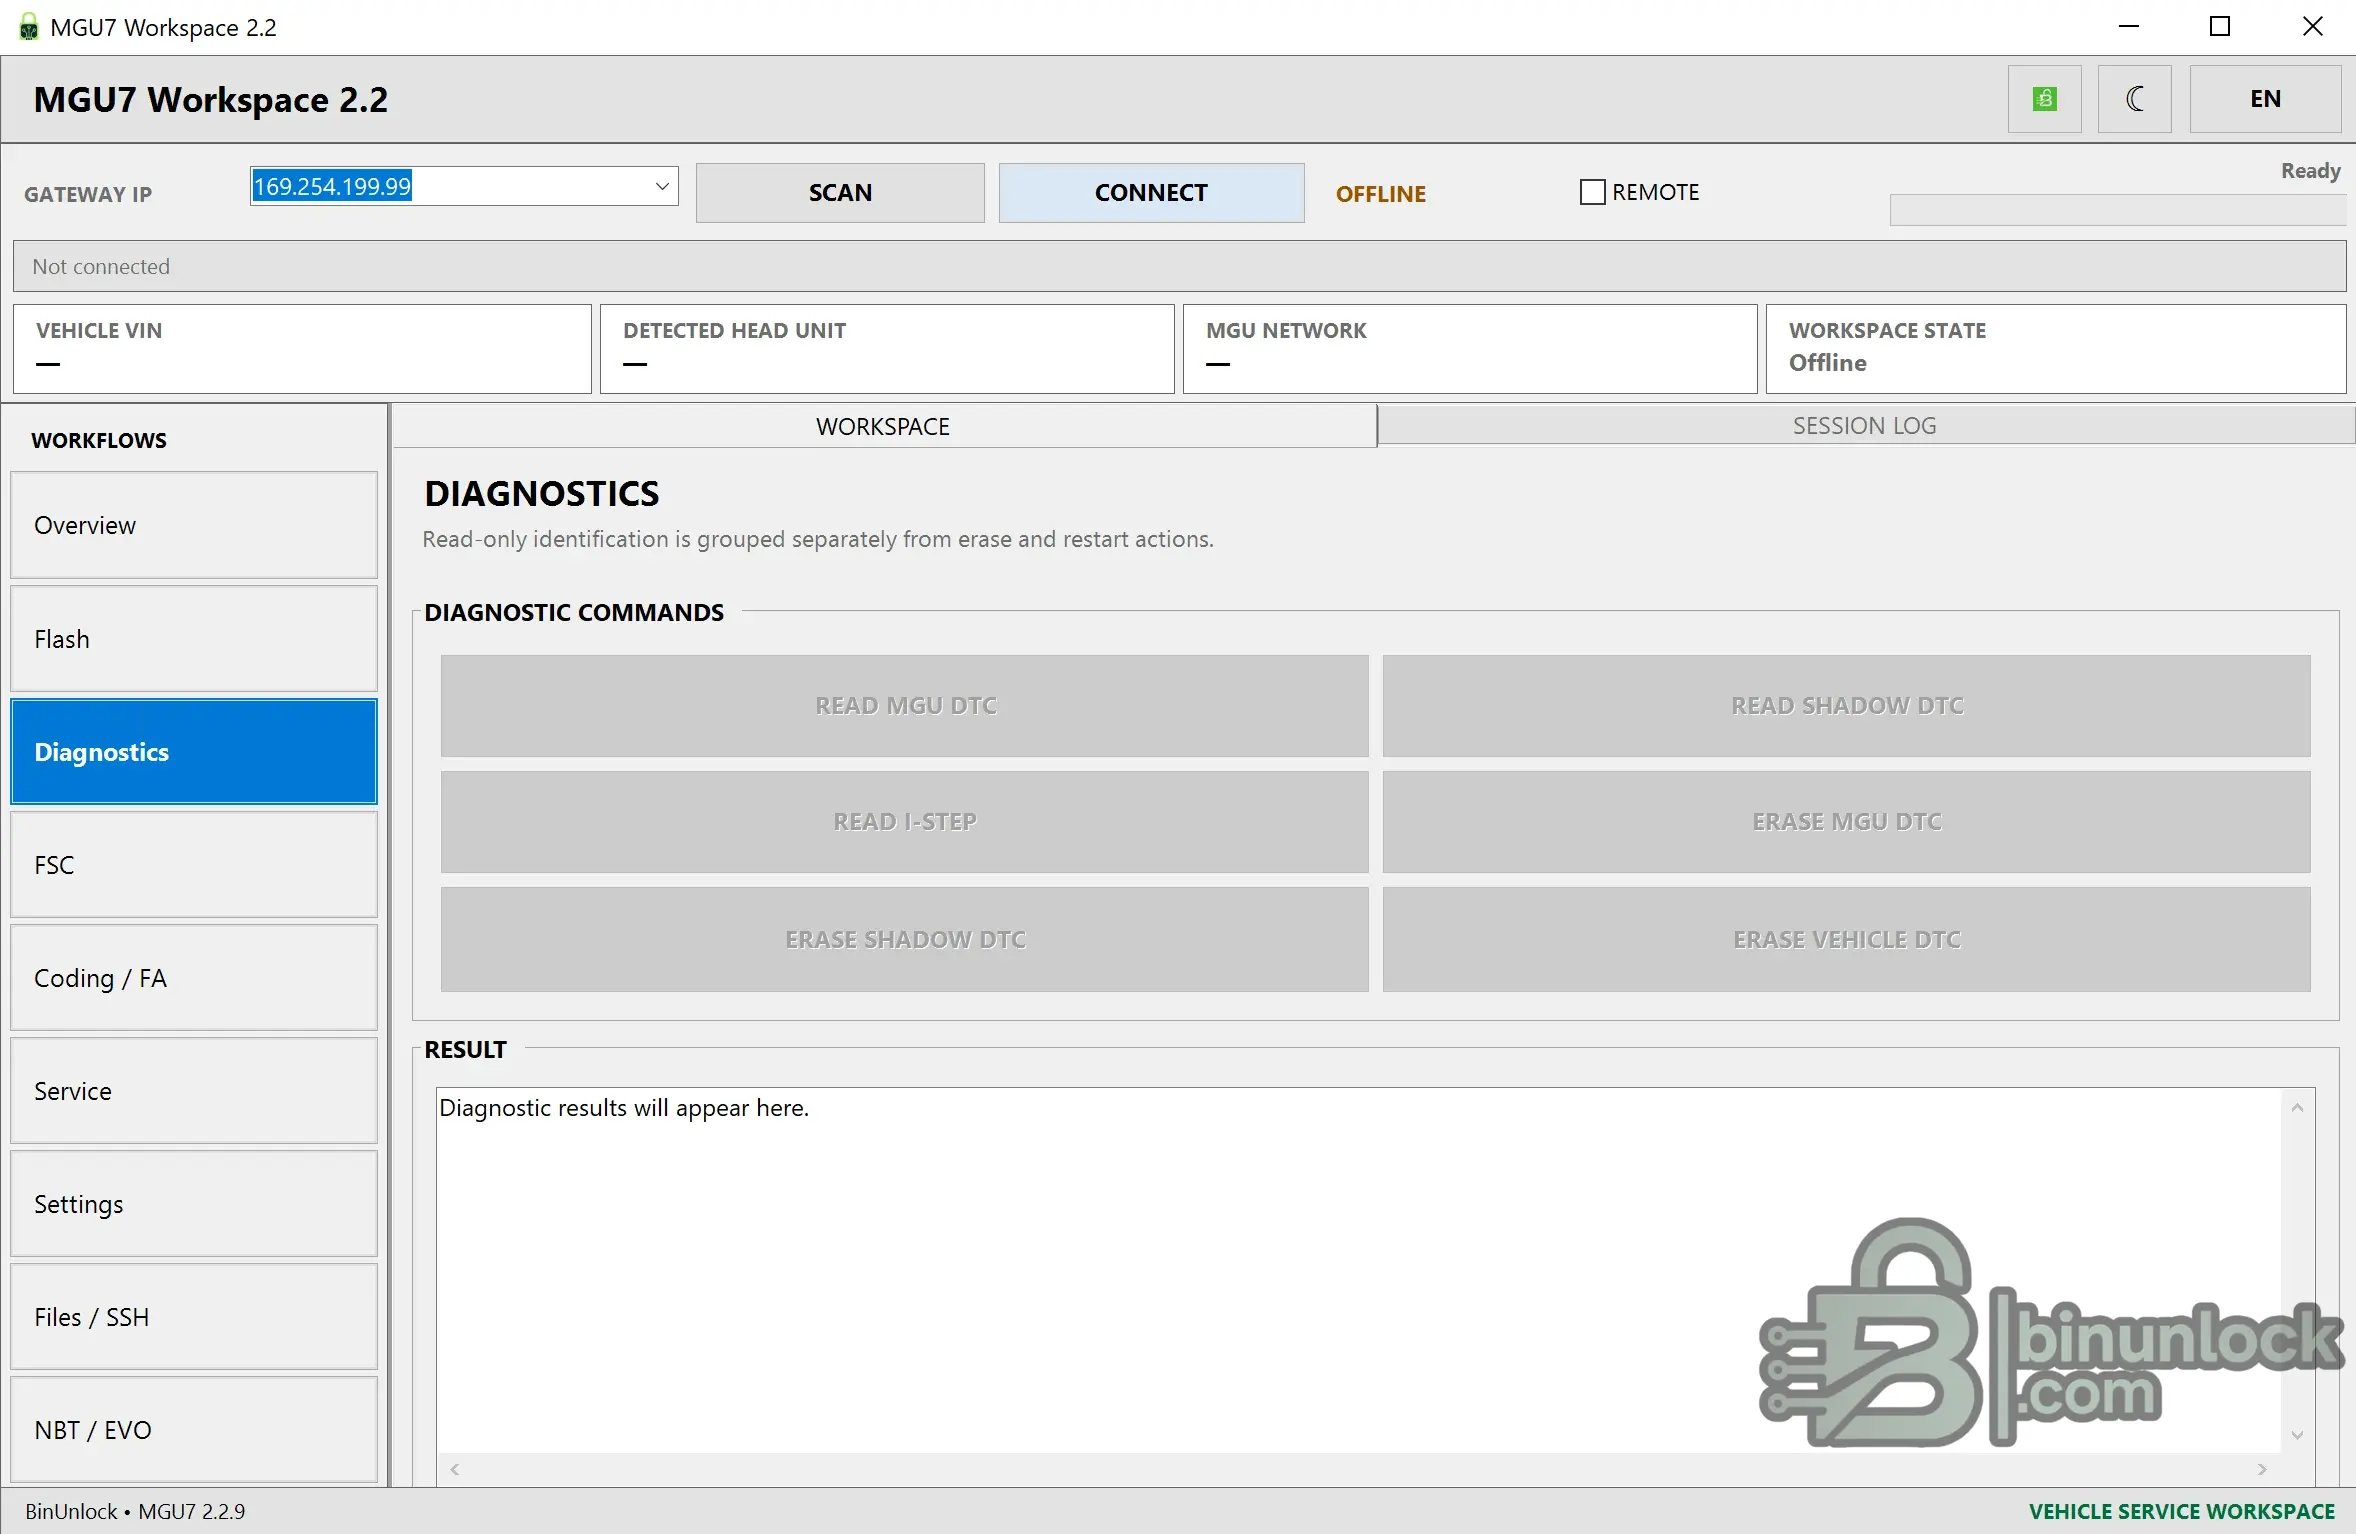Click the VEHICLE SERVICE WORKSPACE status text
Viewport: 2356px width, 1534px height.
coord(2182,1511)
